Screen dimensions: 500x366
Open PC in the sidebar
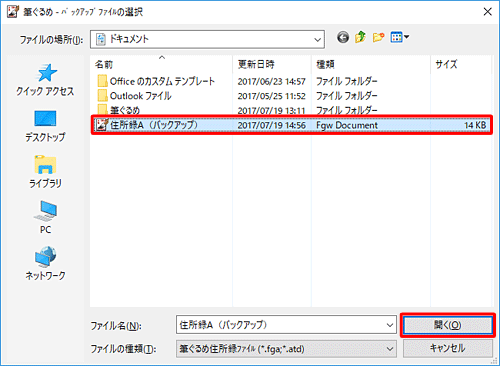(45, 217)
